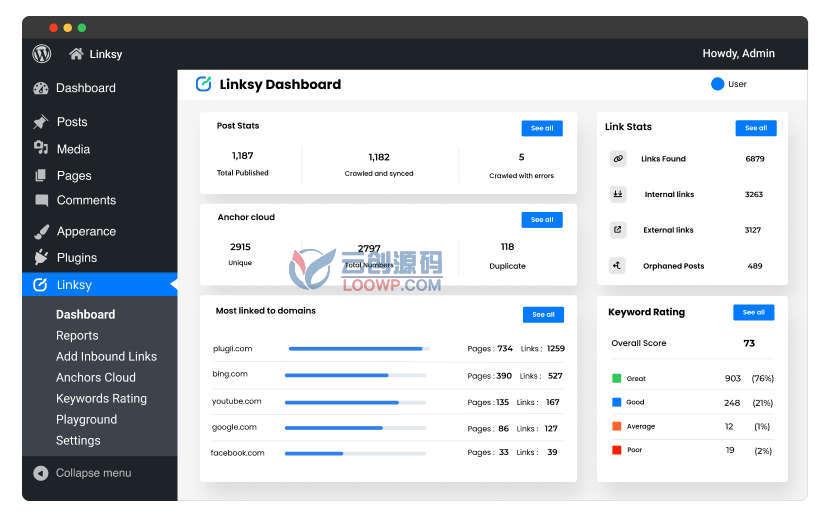This screenshot has width=830, height=517.
Task: Open the Reports submenu item
Action: click(77, 335)
